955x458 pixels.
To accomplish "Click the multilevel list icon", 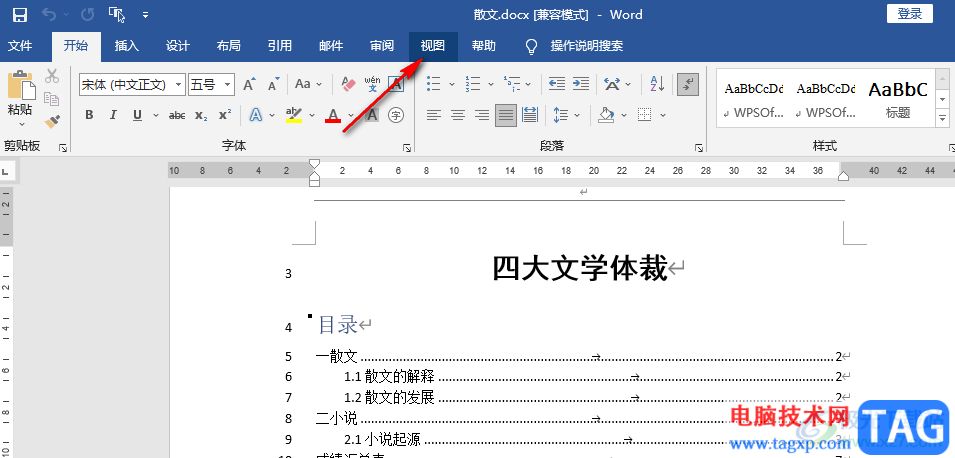I will click(512, 83).
